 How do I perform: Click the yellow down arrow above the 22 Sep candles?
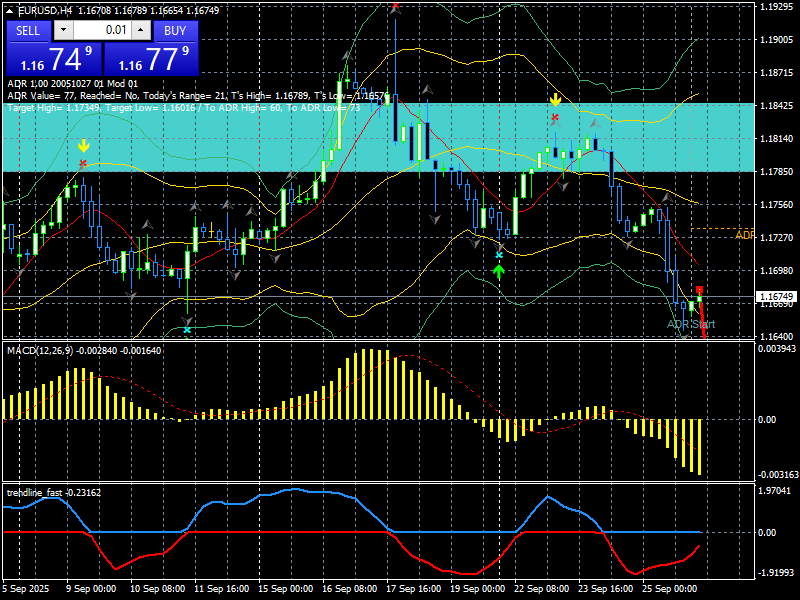click(555, 99)
